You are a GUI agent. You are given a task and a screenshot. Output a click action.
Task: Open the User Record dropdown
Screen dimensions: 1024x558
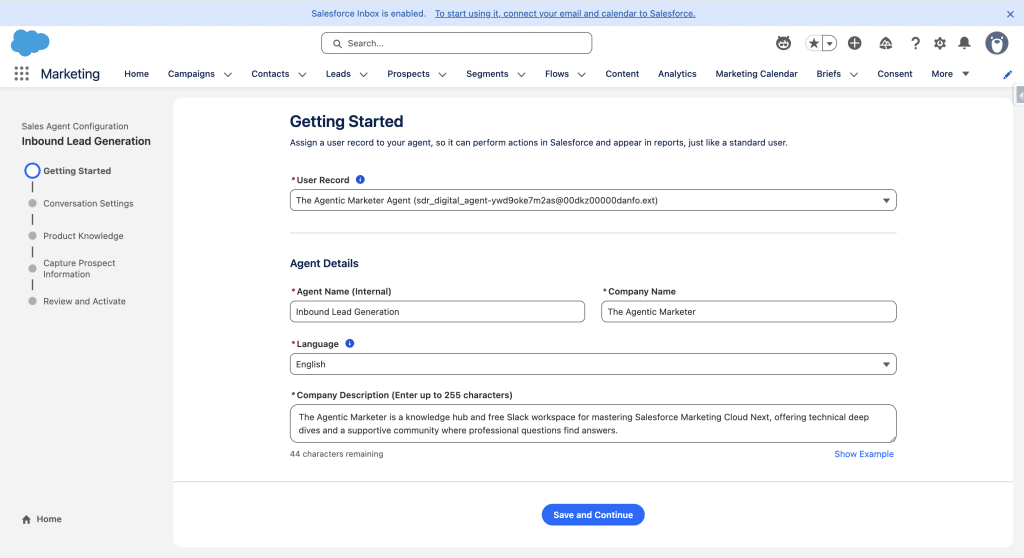click(x=593, y=200)
